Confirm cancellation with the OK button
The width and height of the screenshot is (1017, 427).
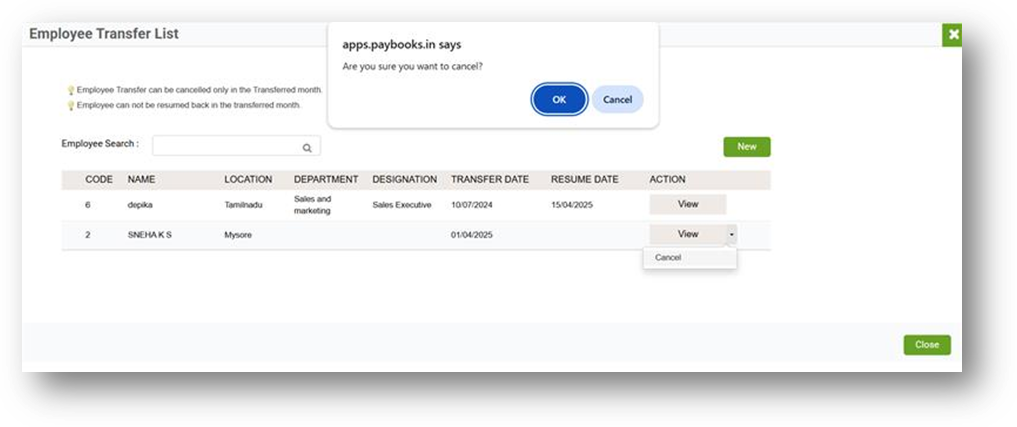(559, 99)
